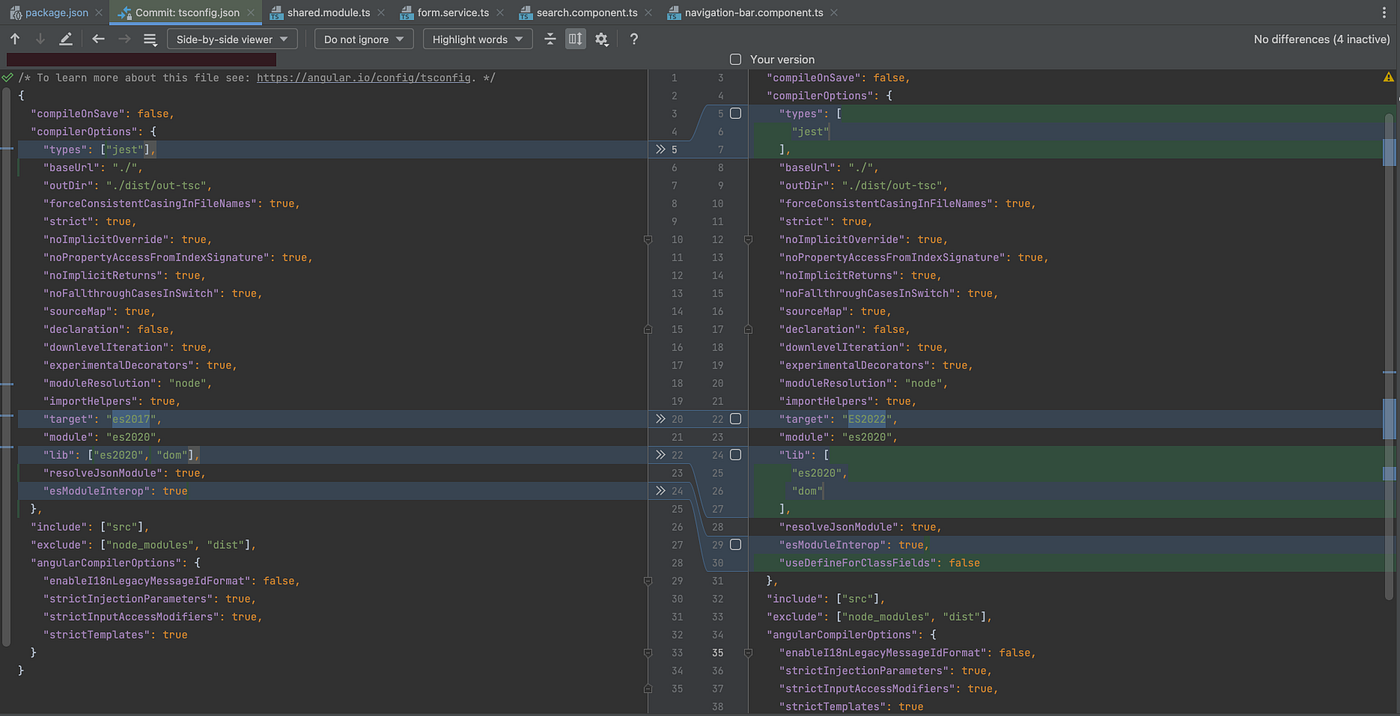Apply left change at line 20 with chevrons
The width and height of the screenshot is (1400, 716).
click(x=660, y=419)
